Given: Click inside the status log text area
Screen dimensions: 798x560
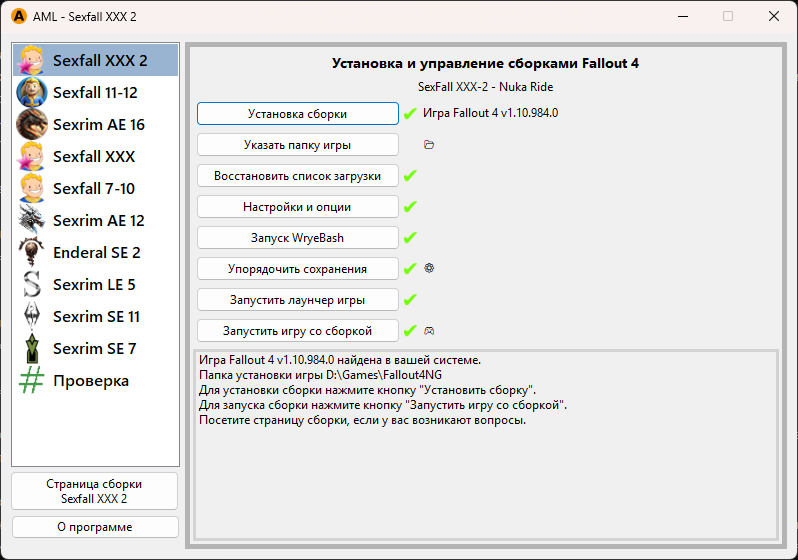Looking at the screenshot, I should click(x=482, y=470).
